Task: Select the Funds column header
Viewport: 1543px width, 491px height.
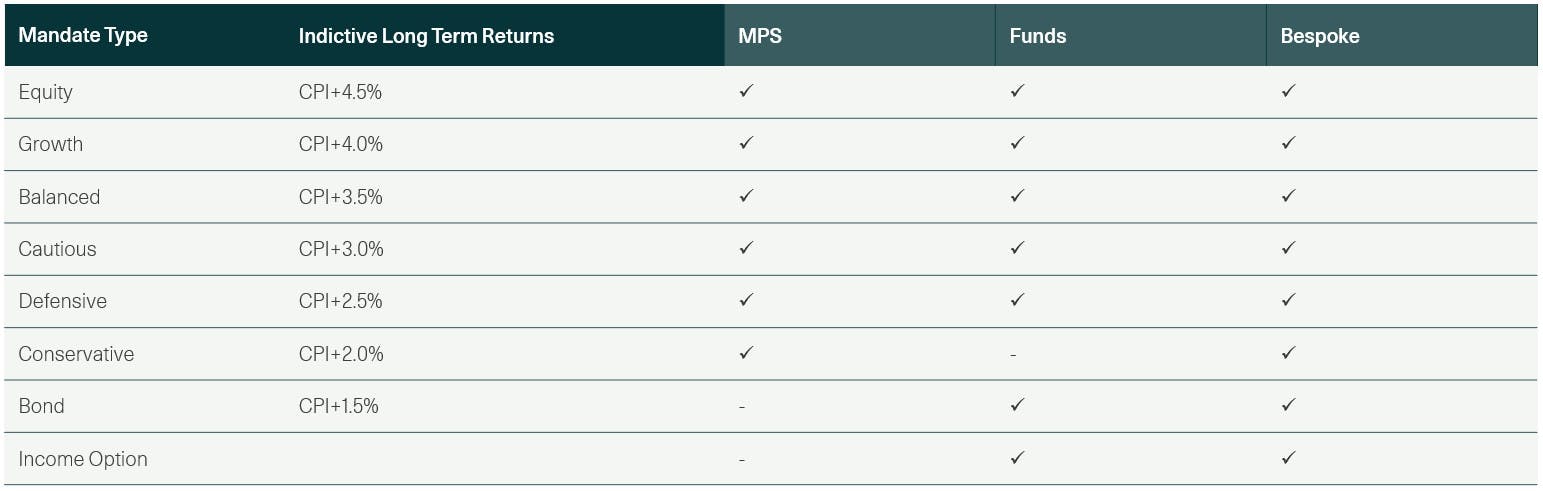Action: click(1037, 36)
